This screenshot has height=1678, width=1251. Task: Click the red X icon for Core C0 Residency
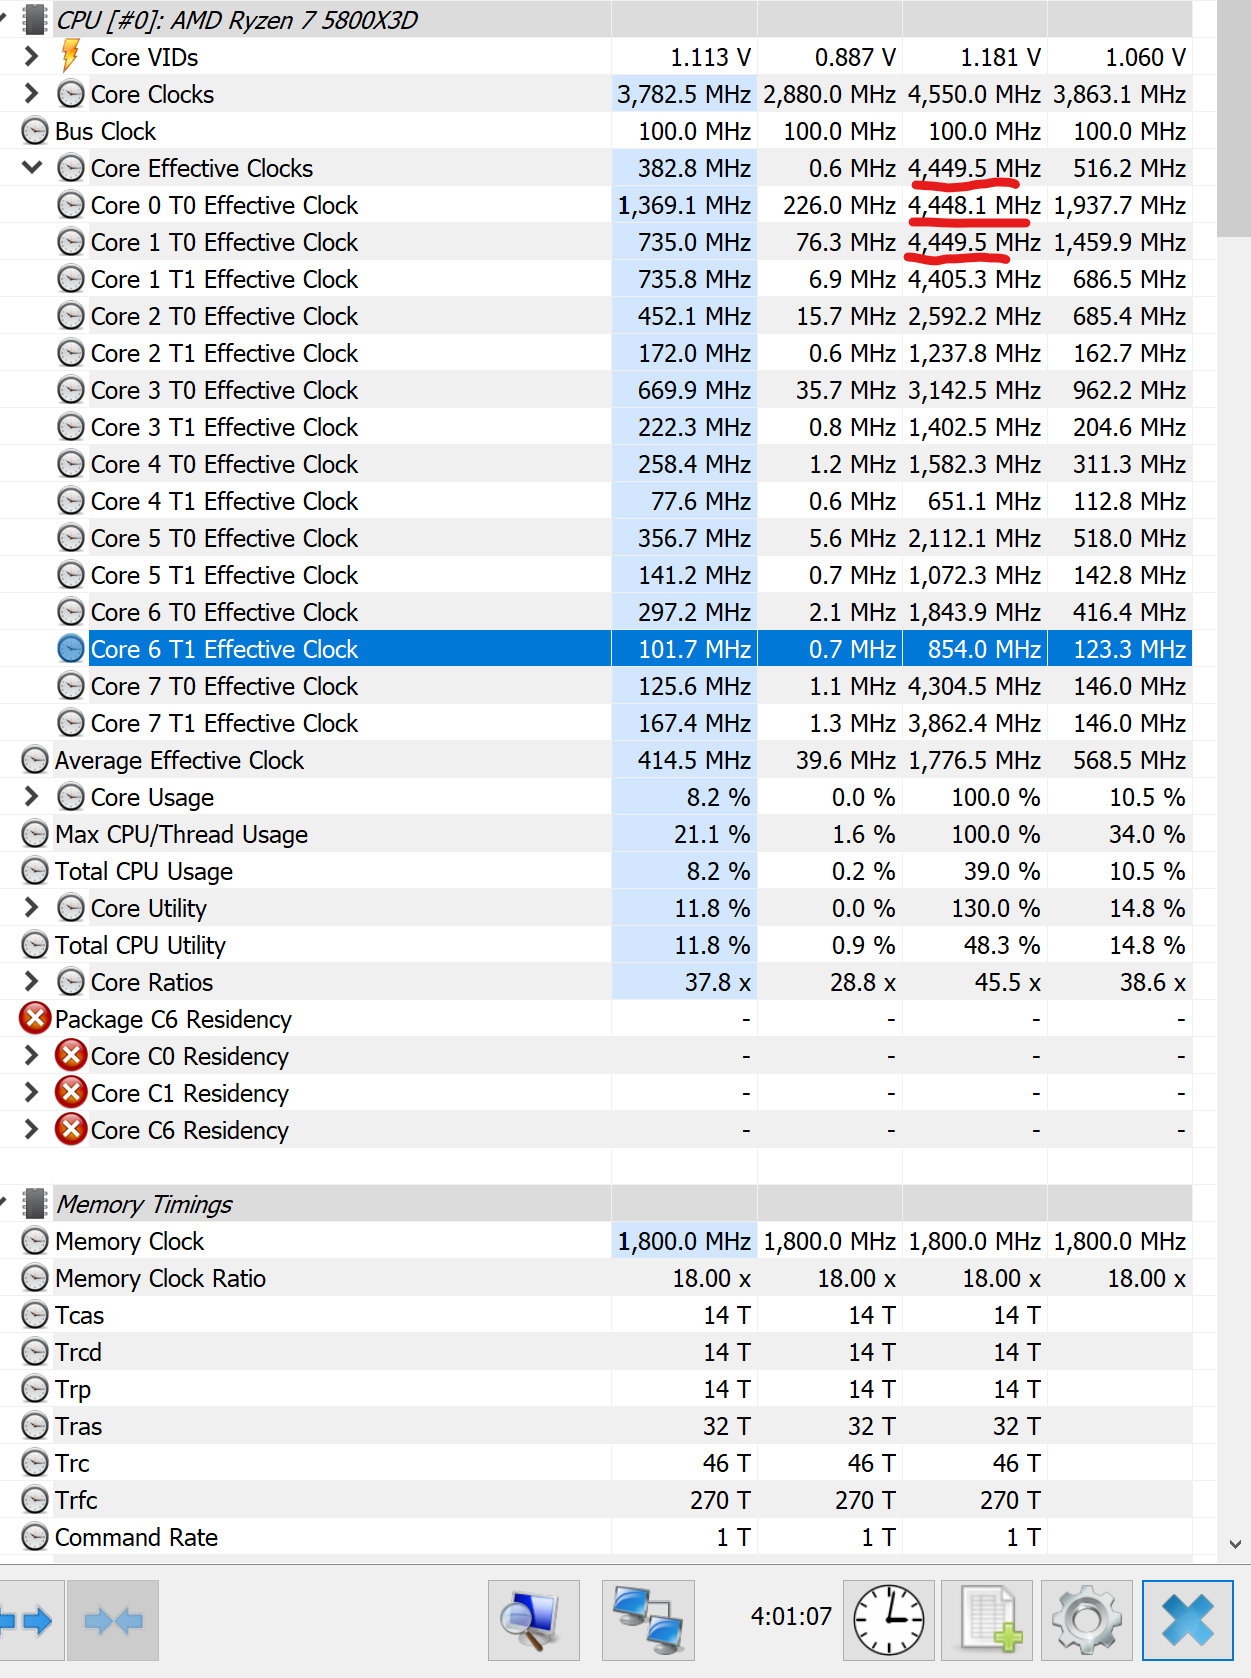coord(71,1056)
